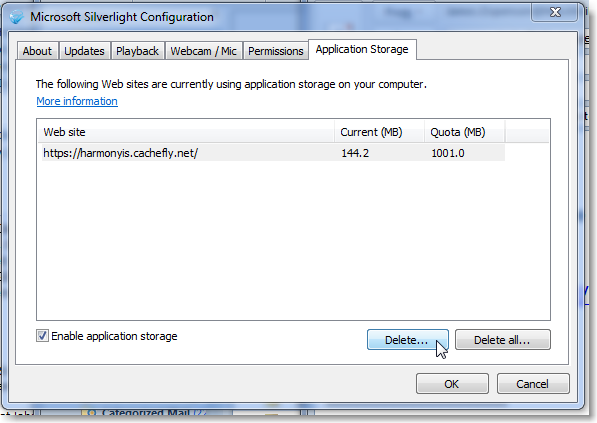Click the 144.2 current storage value

[355, 153]
